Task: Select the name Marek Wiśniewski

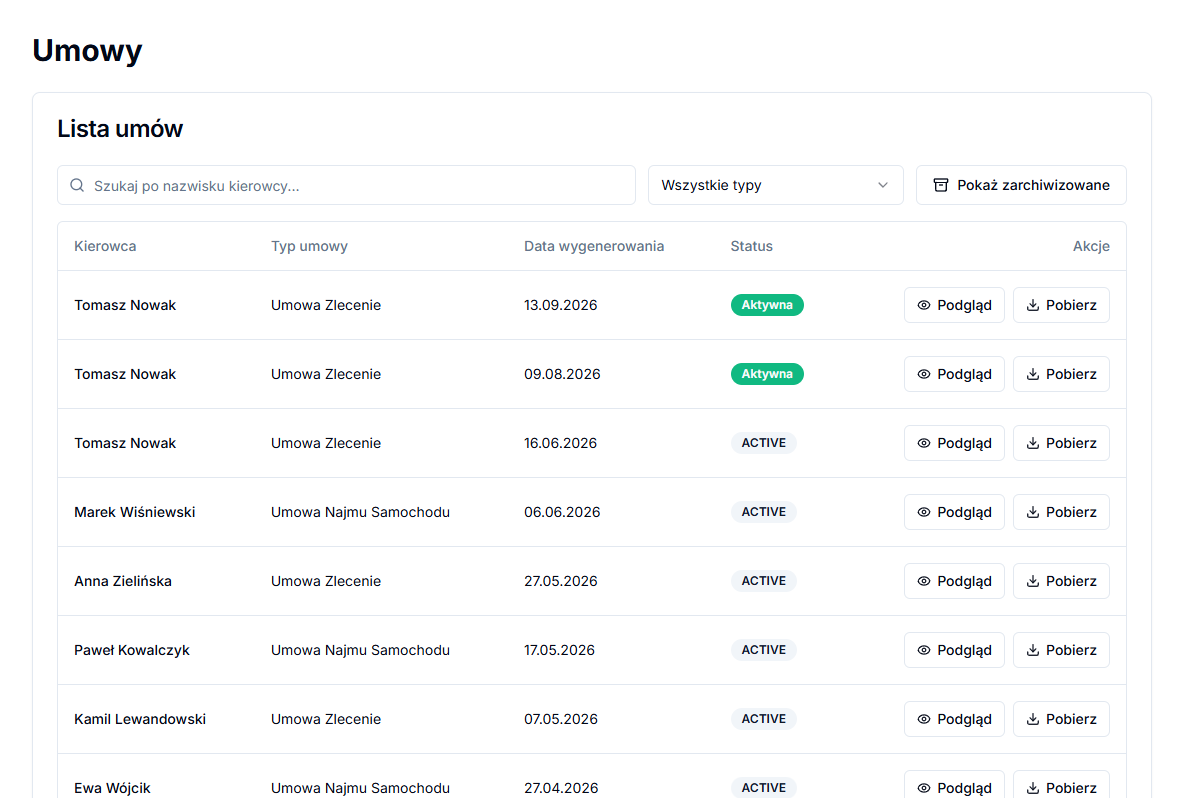Action: click(x=134, y=512)
